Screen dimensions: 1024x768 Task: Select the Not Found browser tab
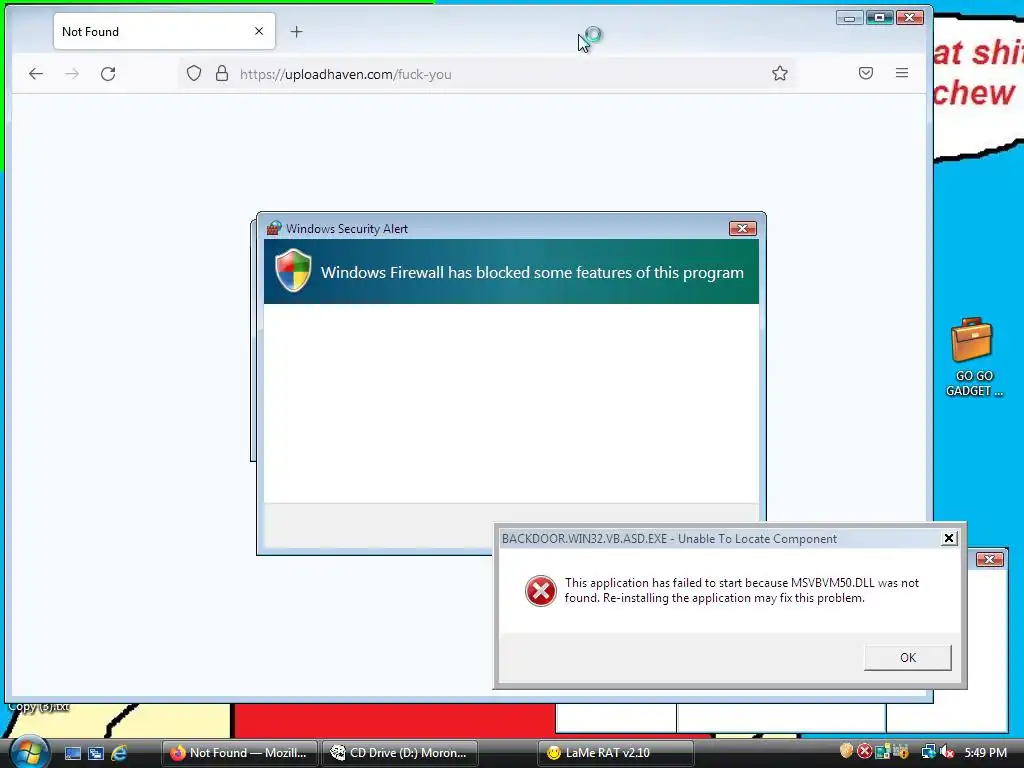[164, 31]
